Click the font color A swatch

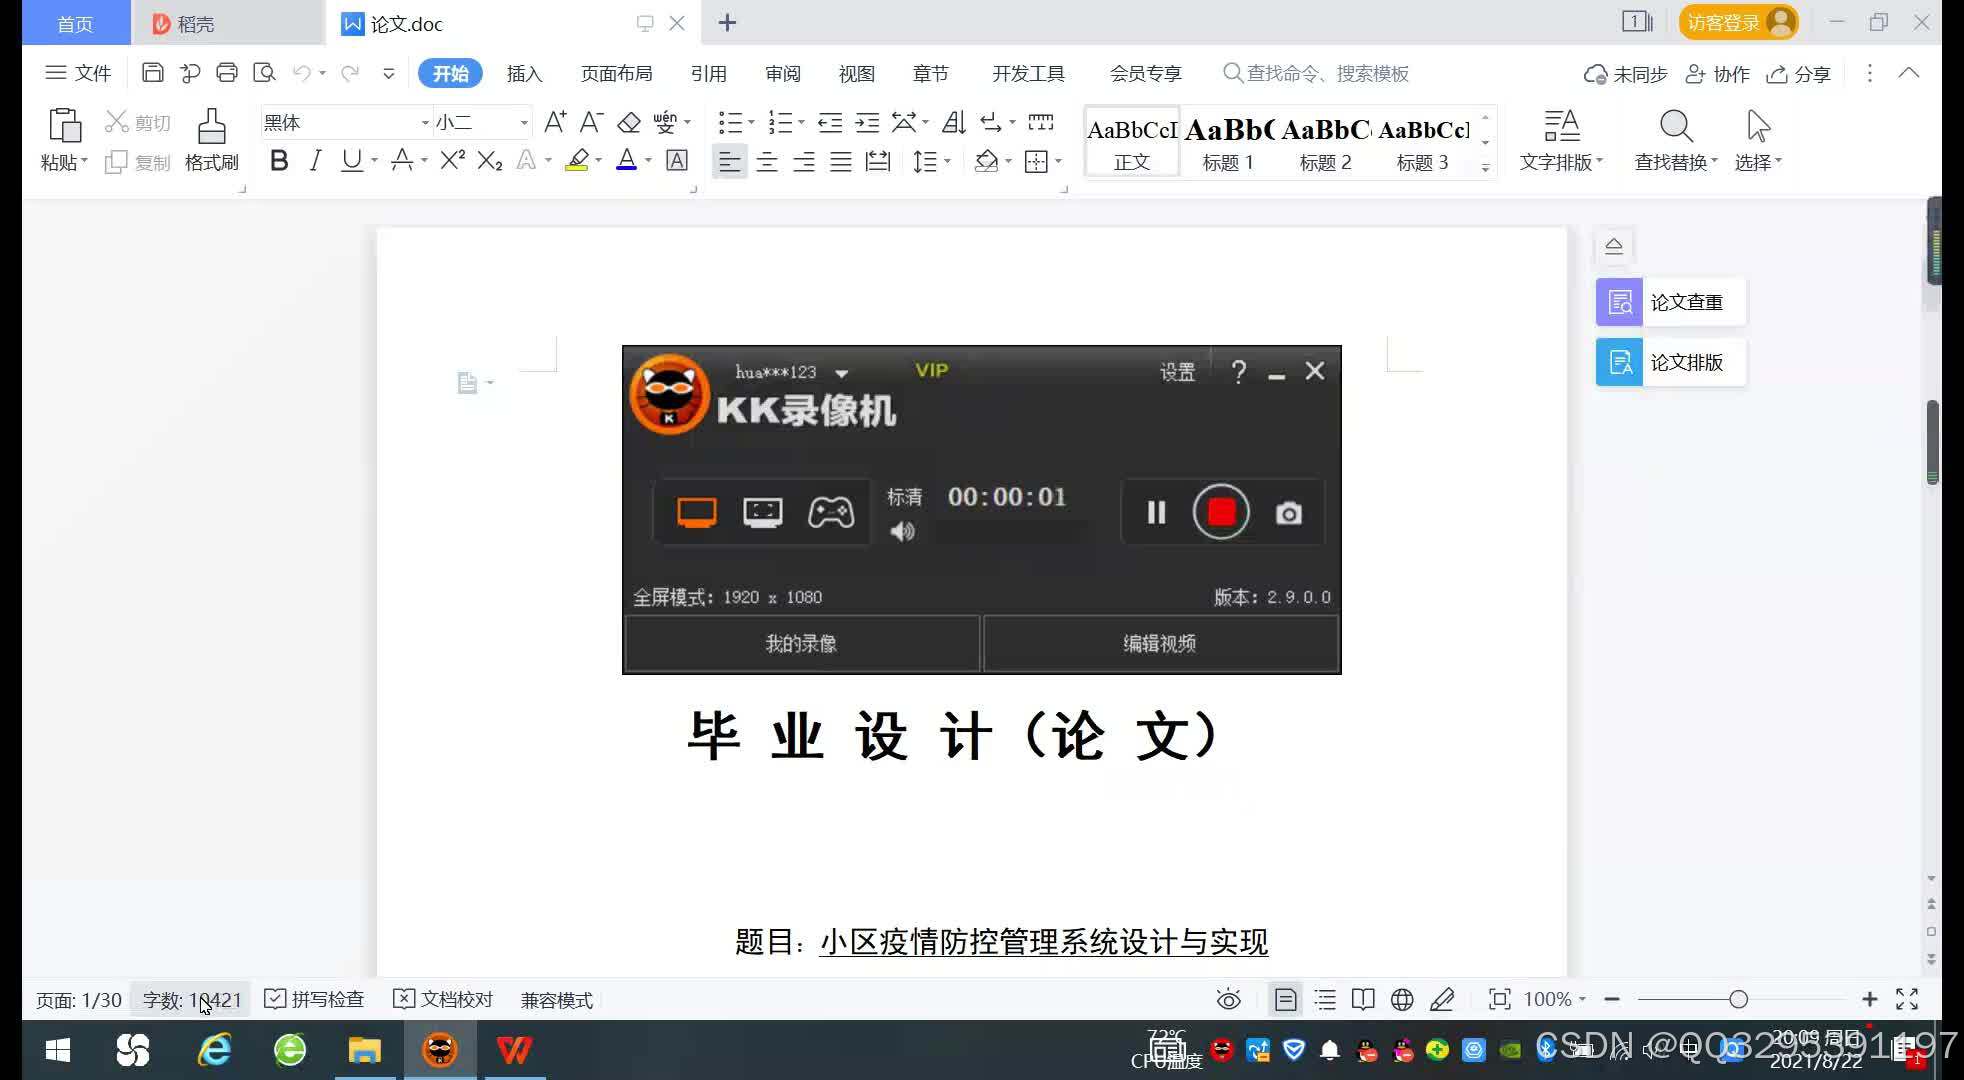tap(627, 161)
